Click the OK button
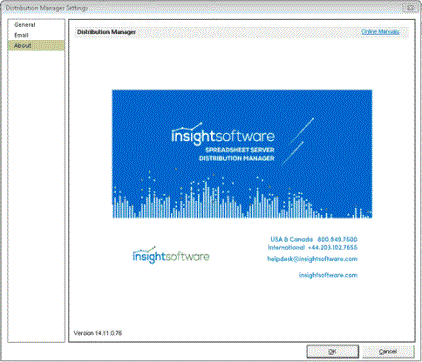Image resolution: width=422 pixels, height=362 pixels. (332, 351)
